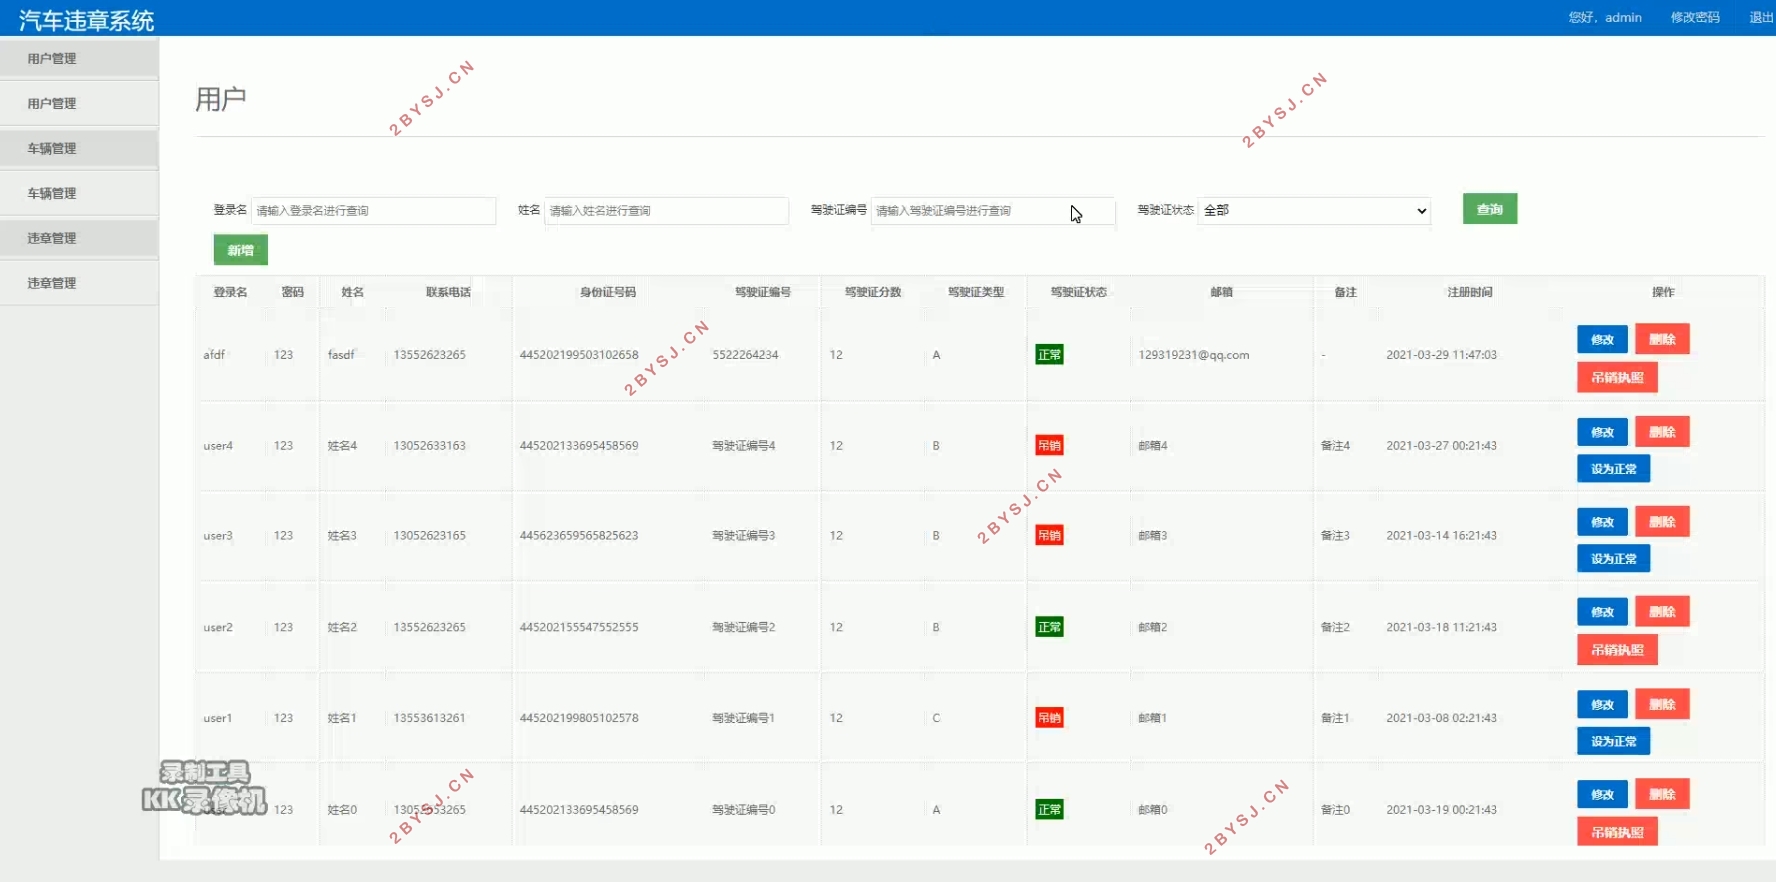Click the 用户 page heading

(x=221, y=99)
